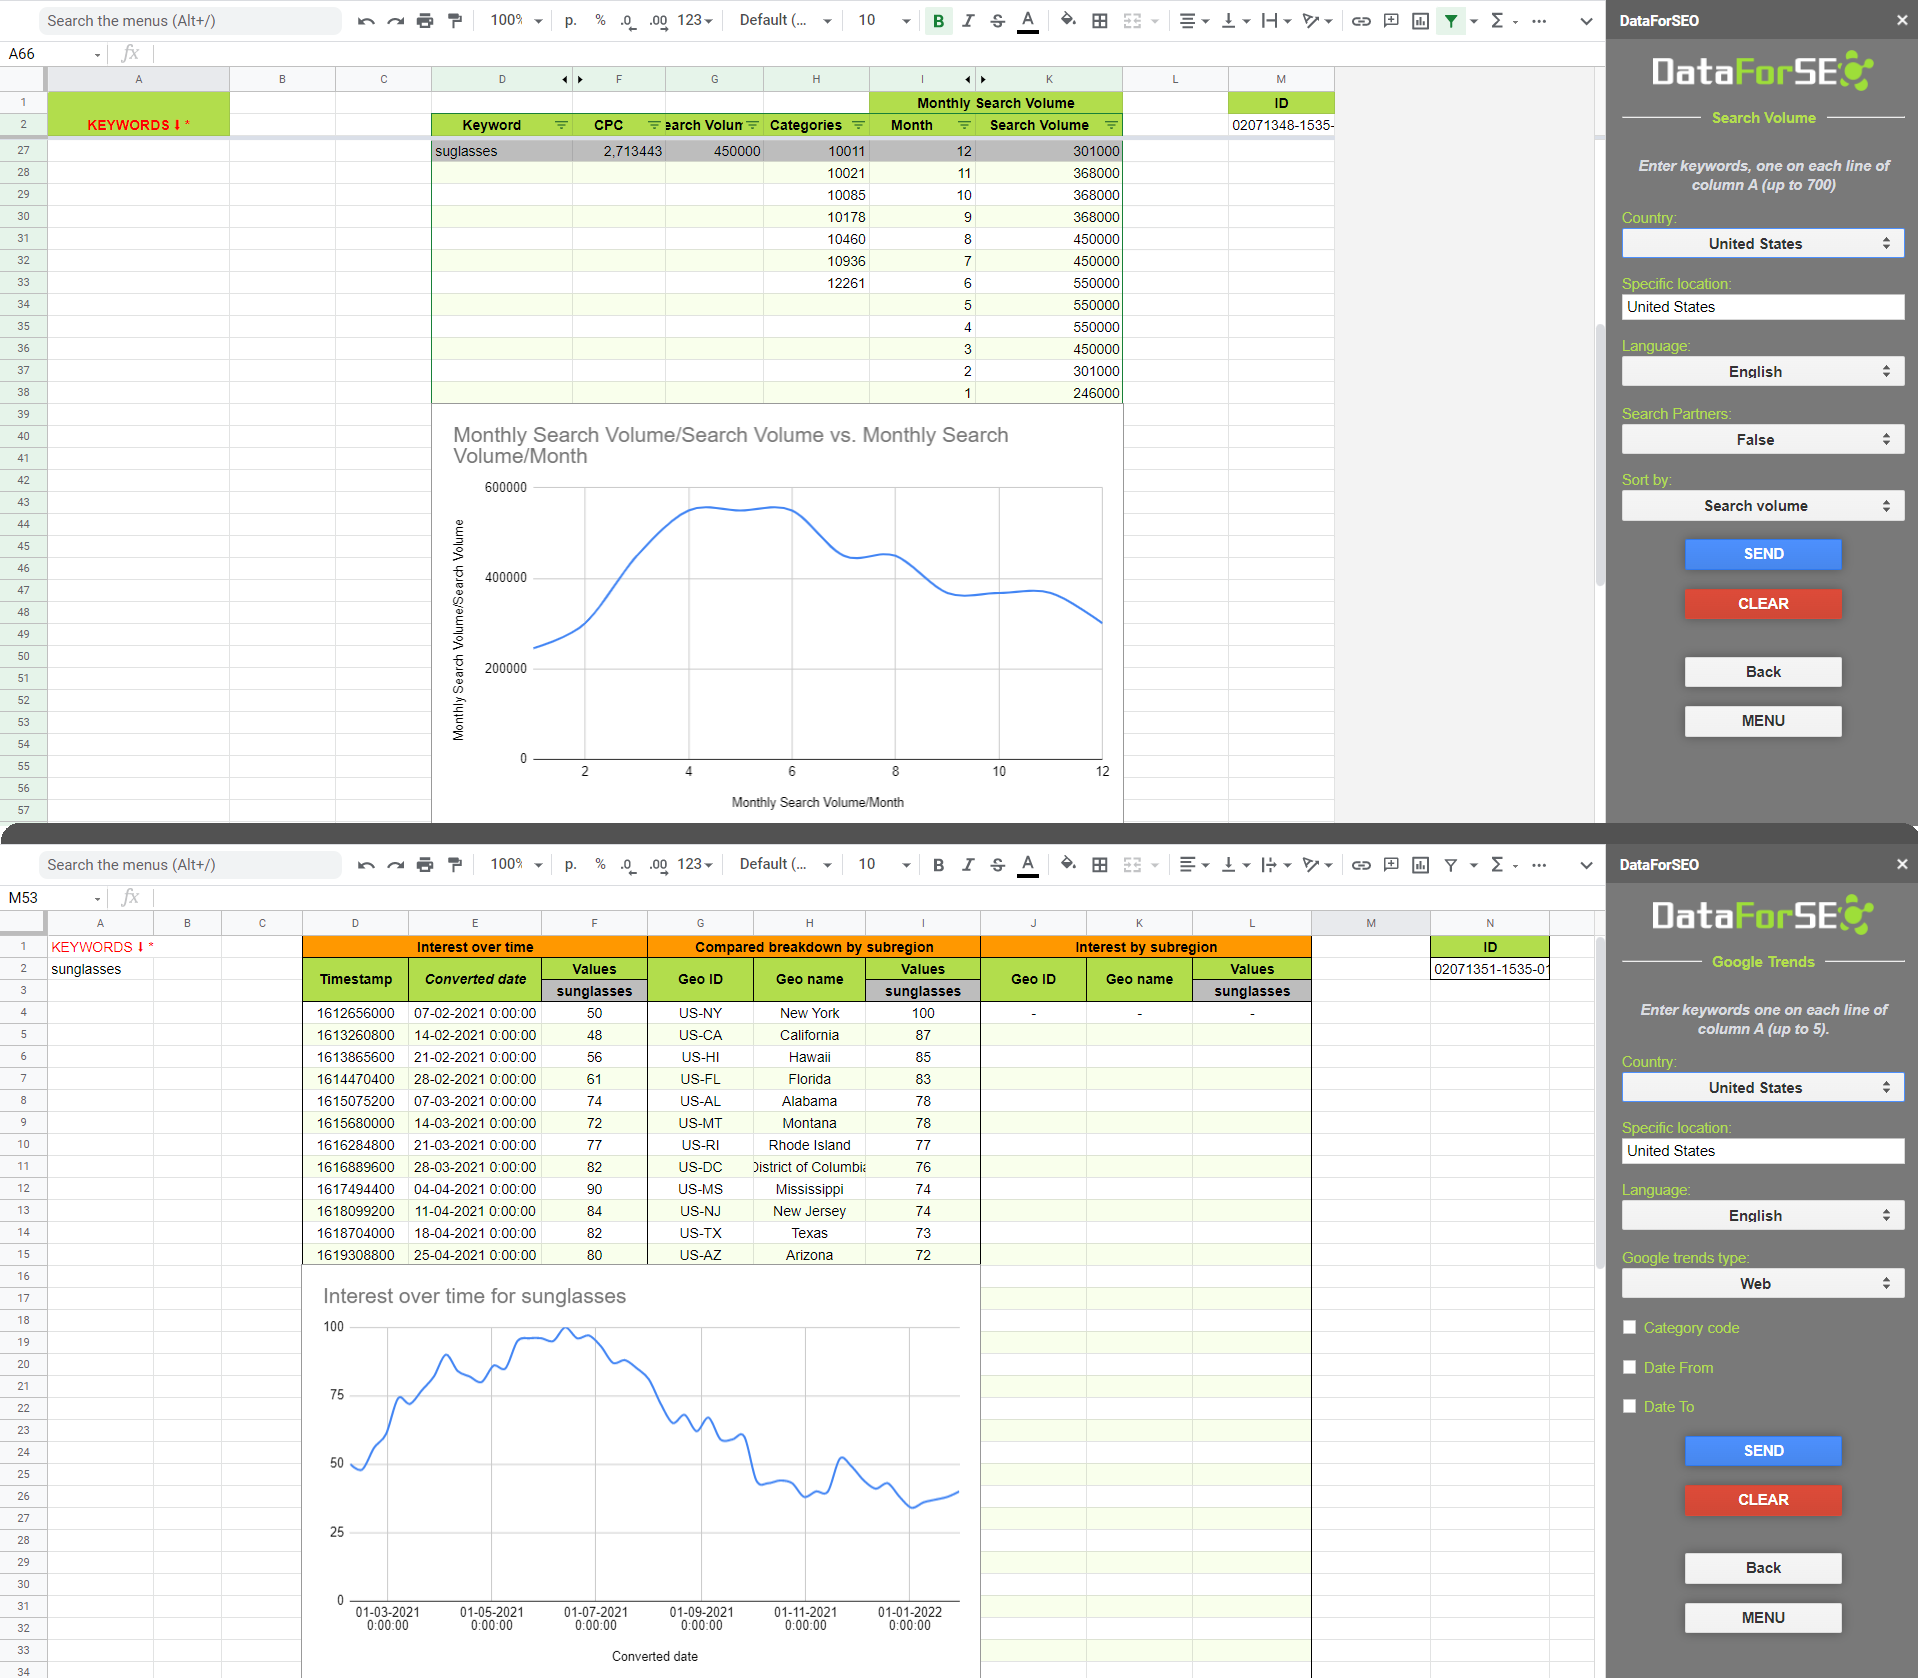Open Fill color bucket in top toolbar

1068,21
